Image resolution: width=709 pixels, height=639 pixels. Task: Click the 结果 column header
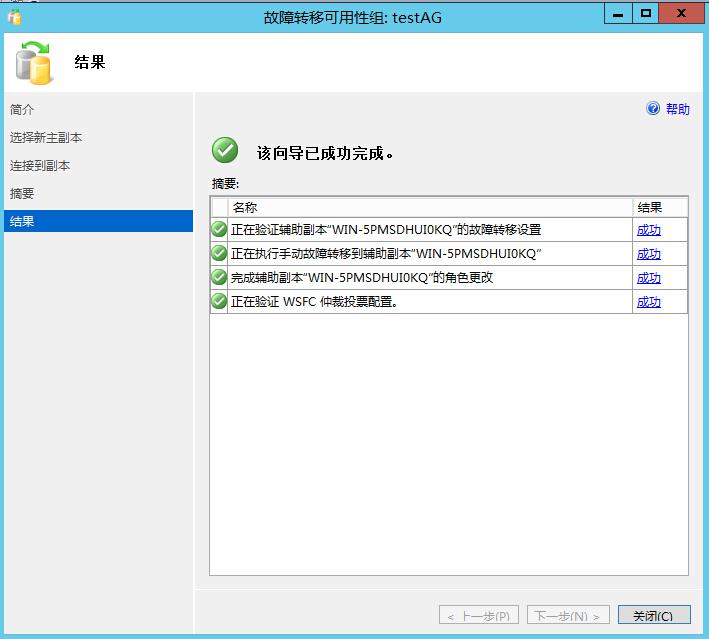pos(660,208)
